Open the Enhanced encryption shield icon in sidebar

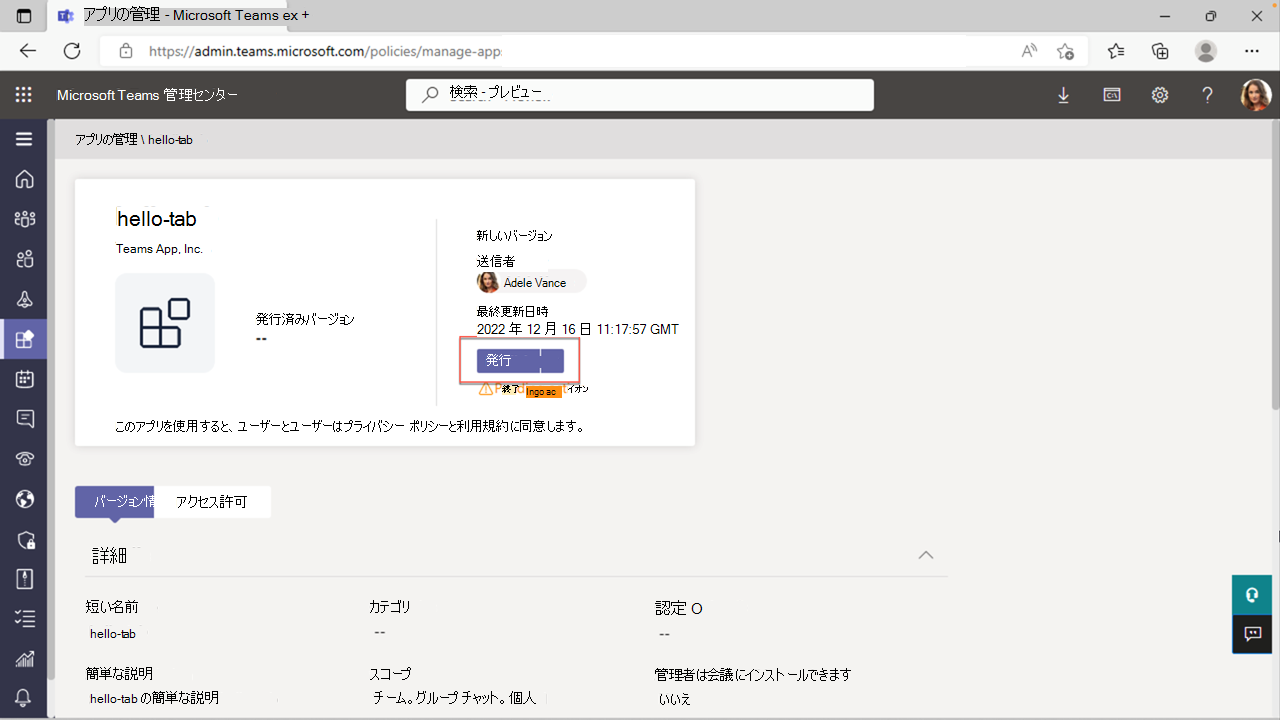[x=25, y=539]
